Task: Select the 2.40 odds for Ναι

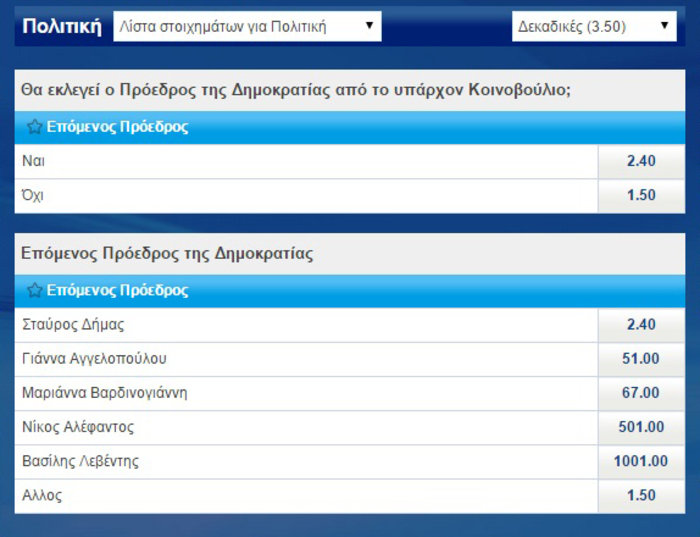Action: coord(640,161)
